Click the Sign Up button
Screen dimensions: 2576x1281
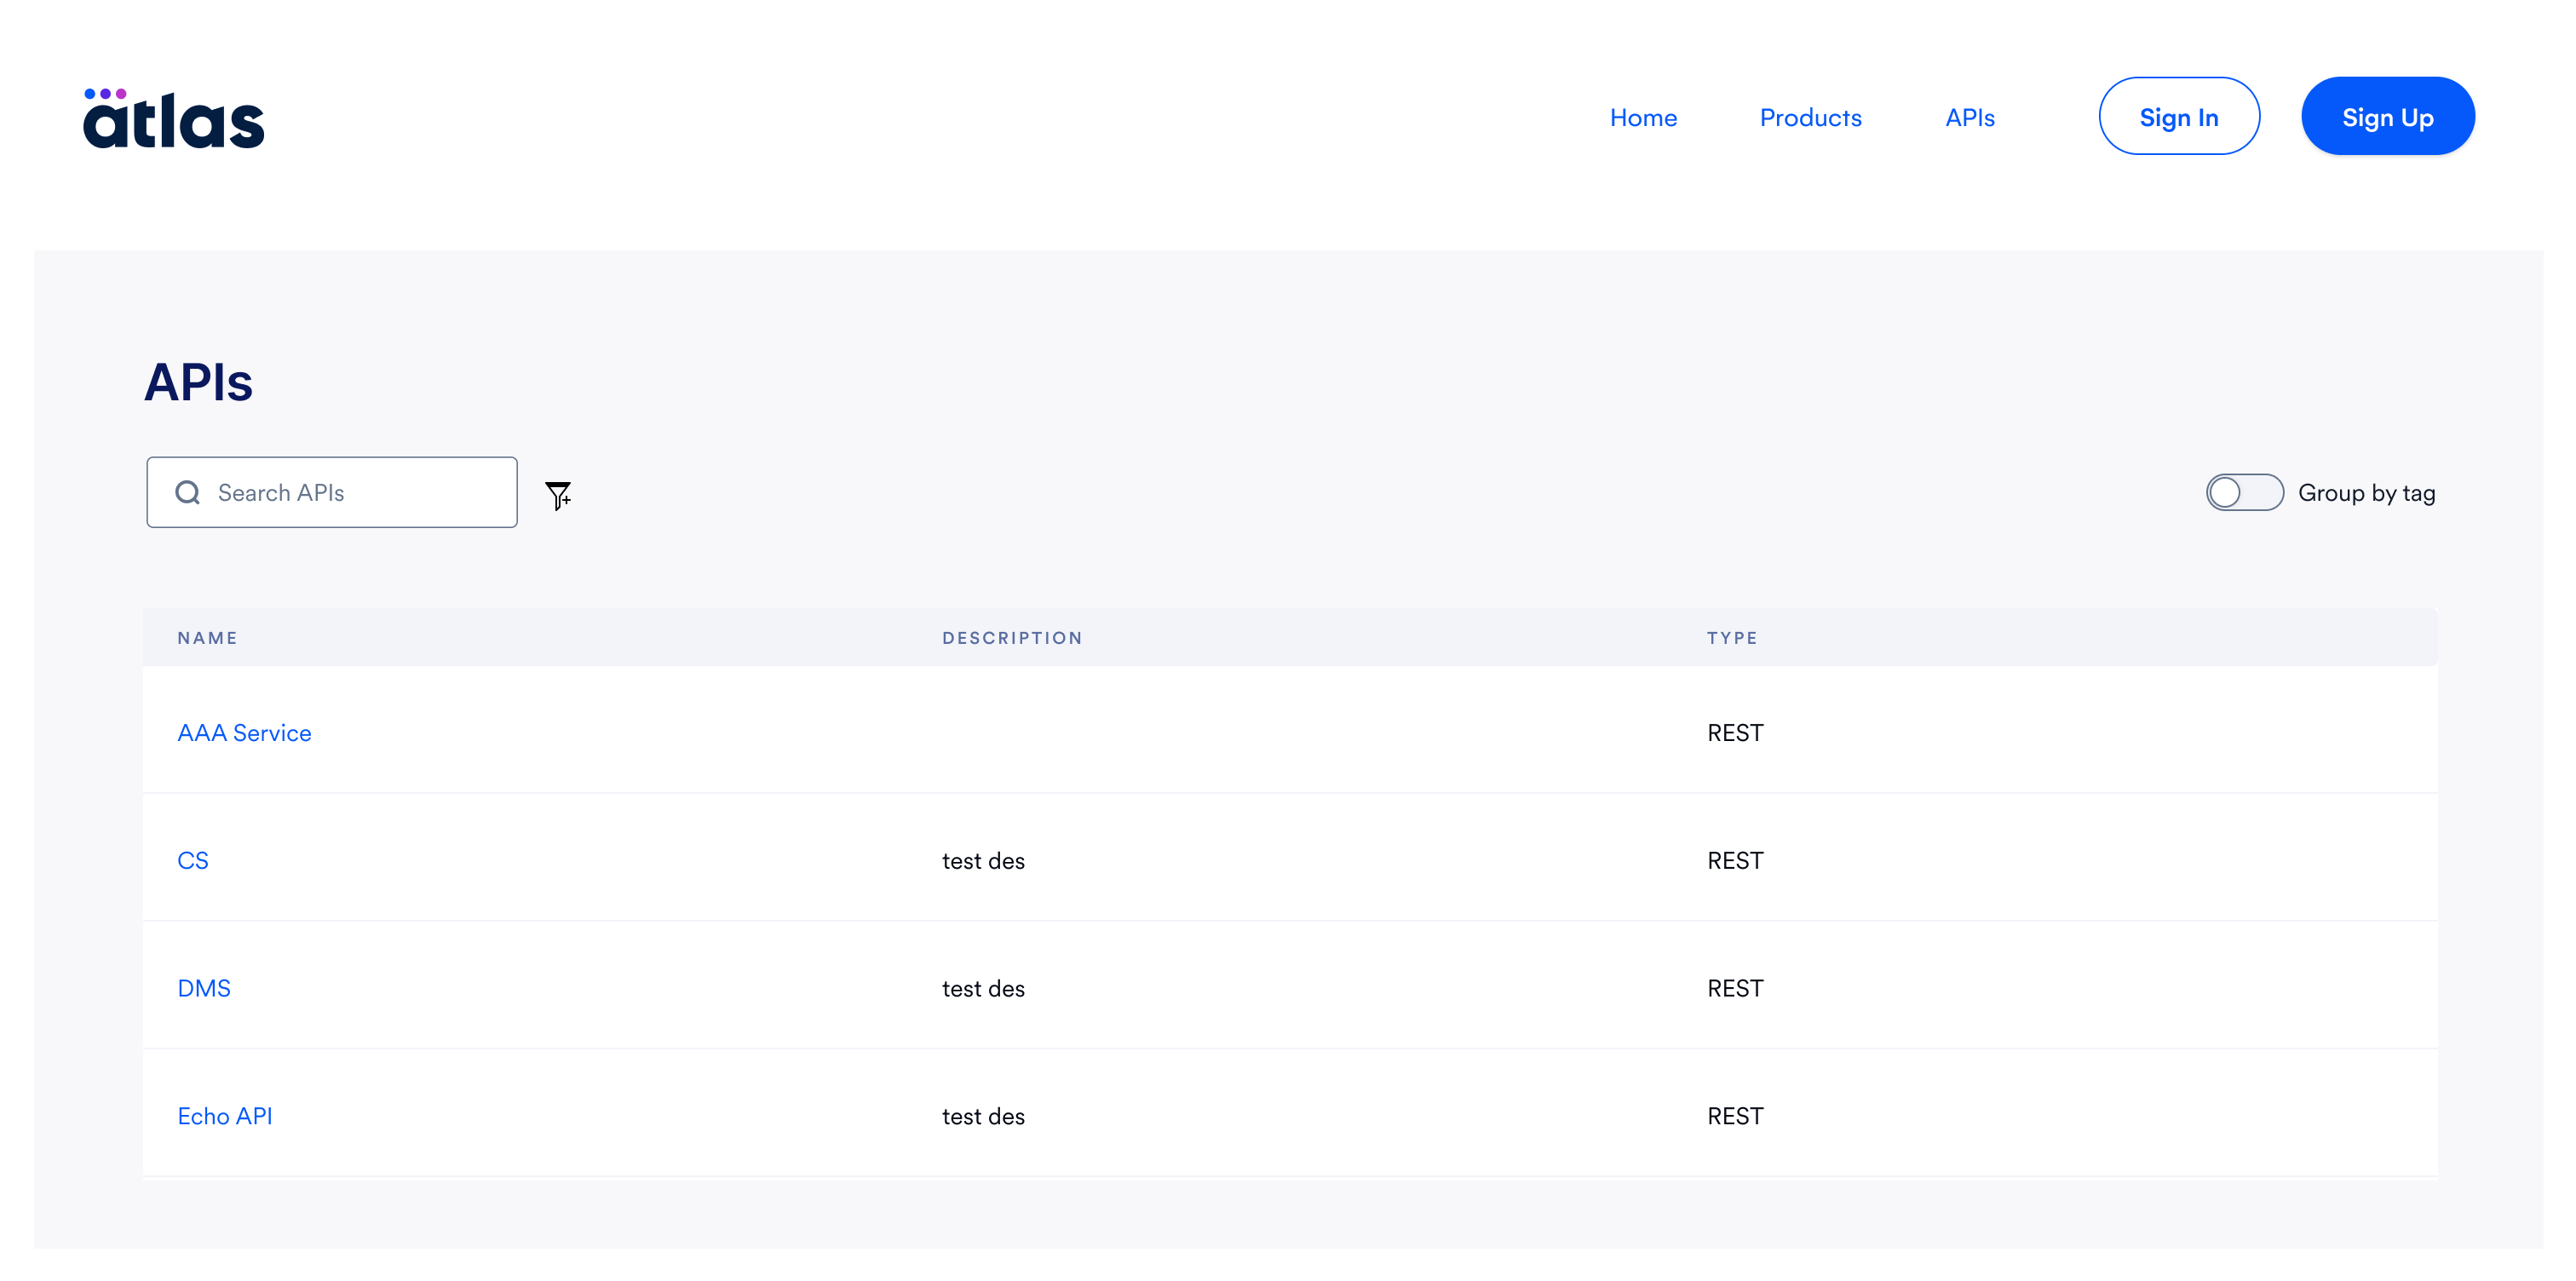point(2387,116)
